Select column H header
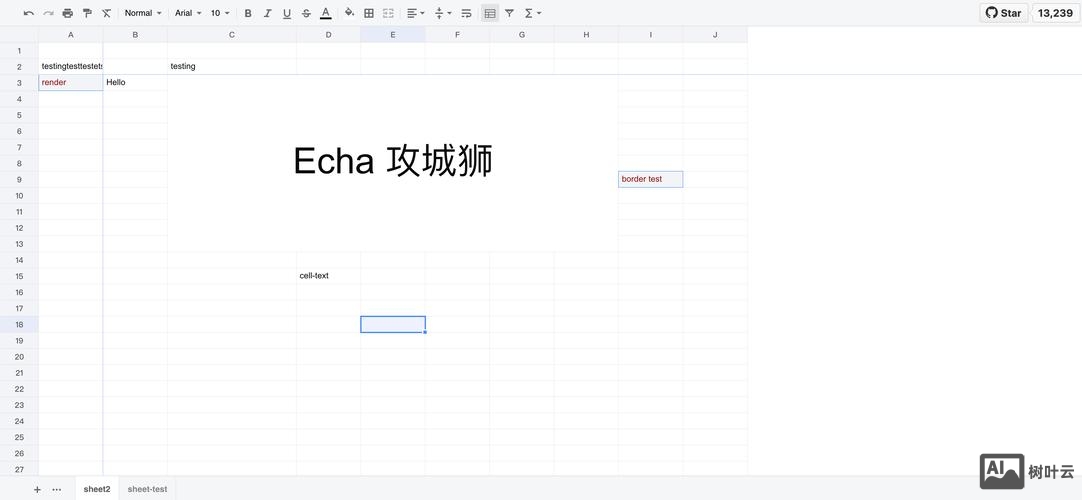This screenshot has width=1082, height=500. [586, 34]
